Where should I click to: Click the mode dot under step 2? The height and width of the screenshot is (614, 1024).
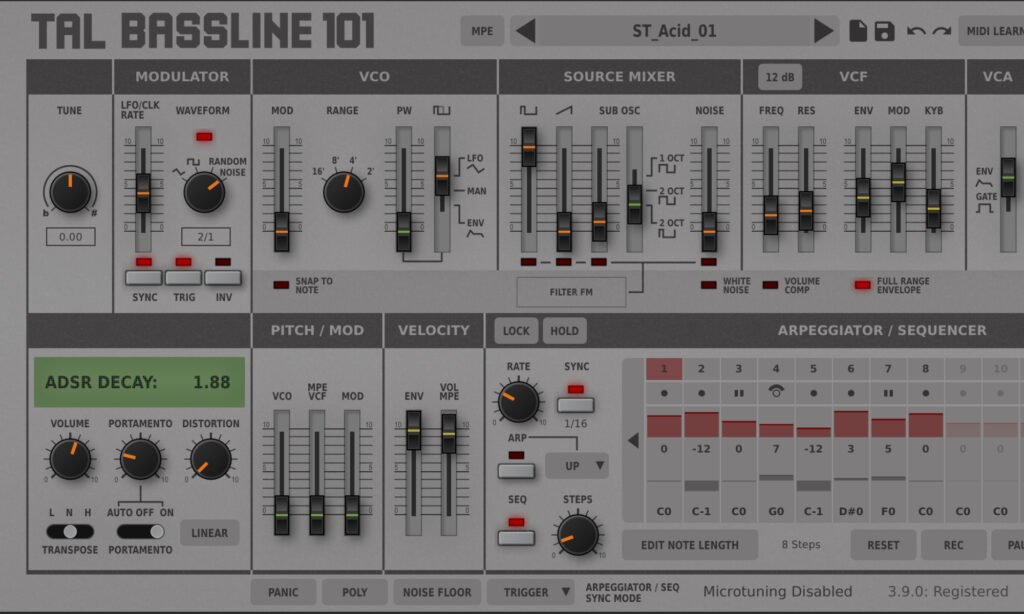click(x=701, y=393)
